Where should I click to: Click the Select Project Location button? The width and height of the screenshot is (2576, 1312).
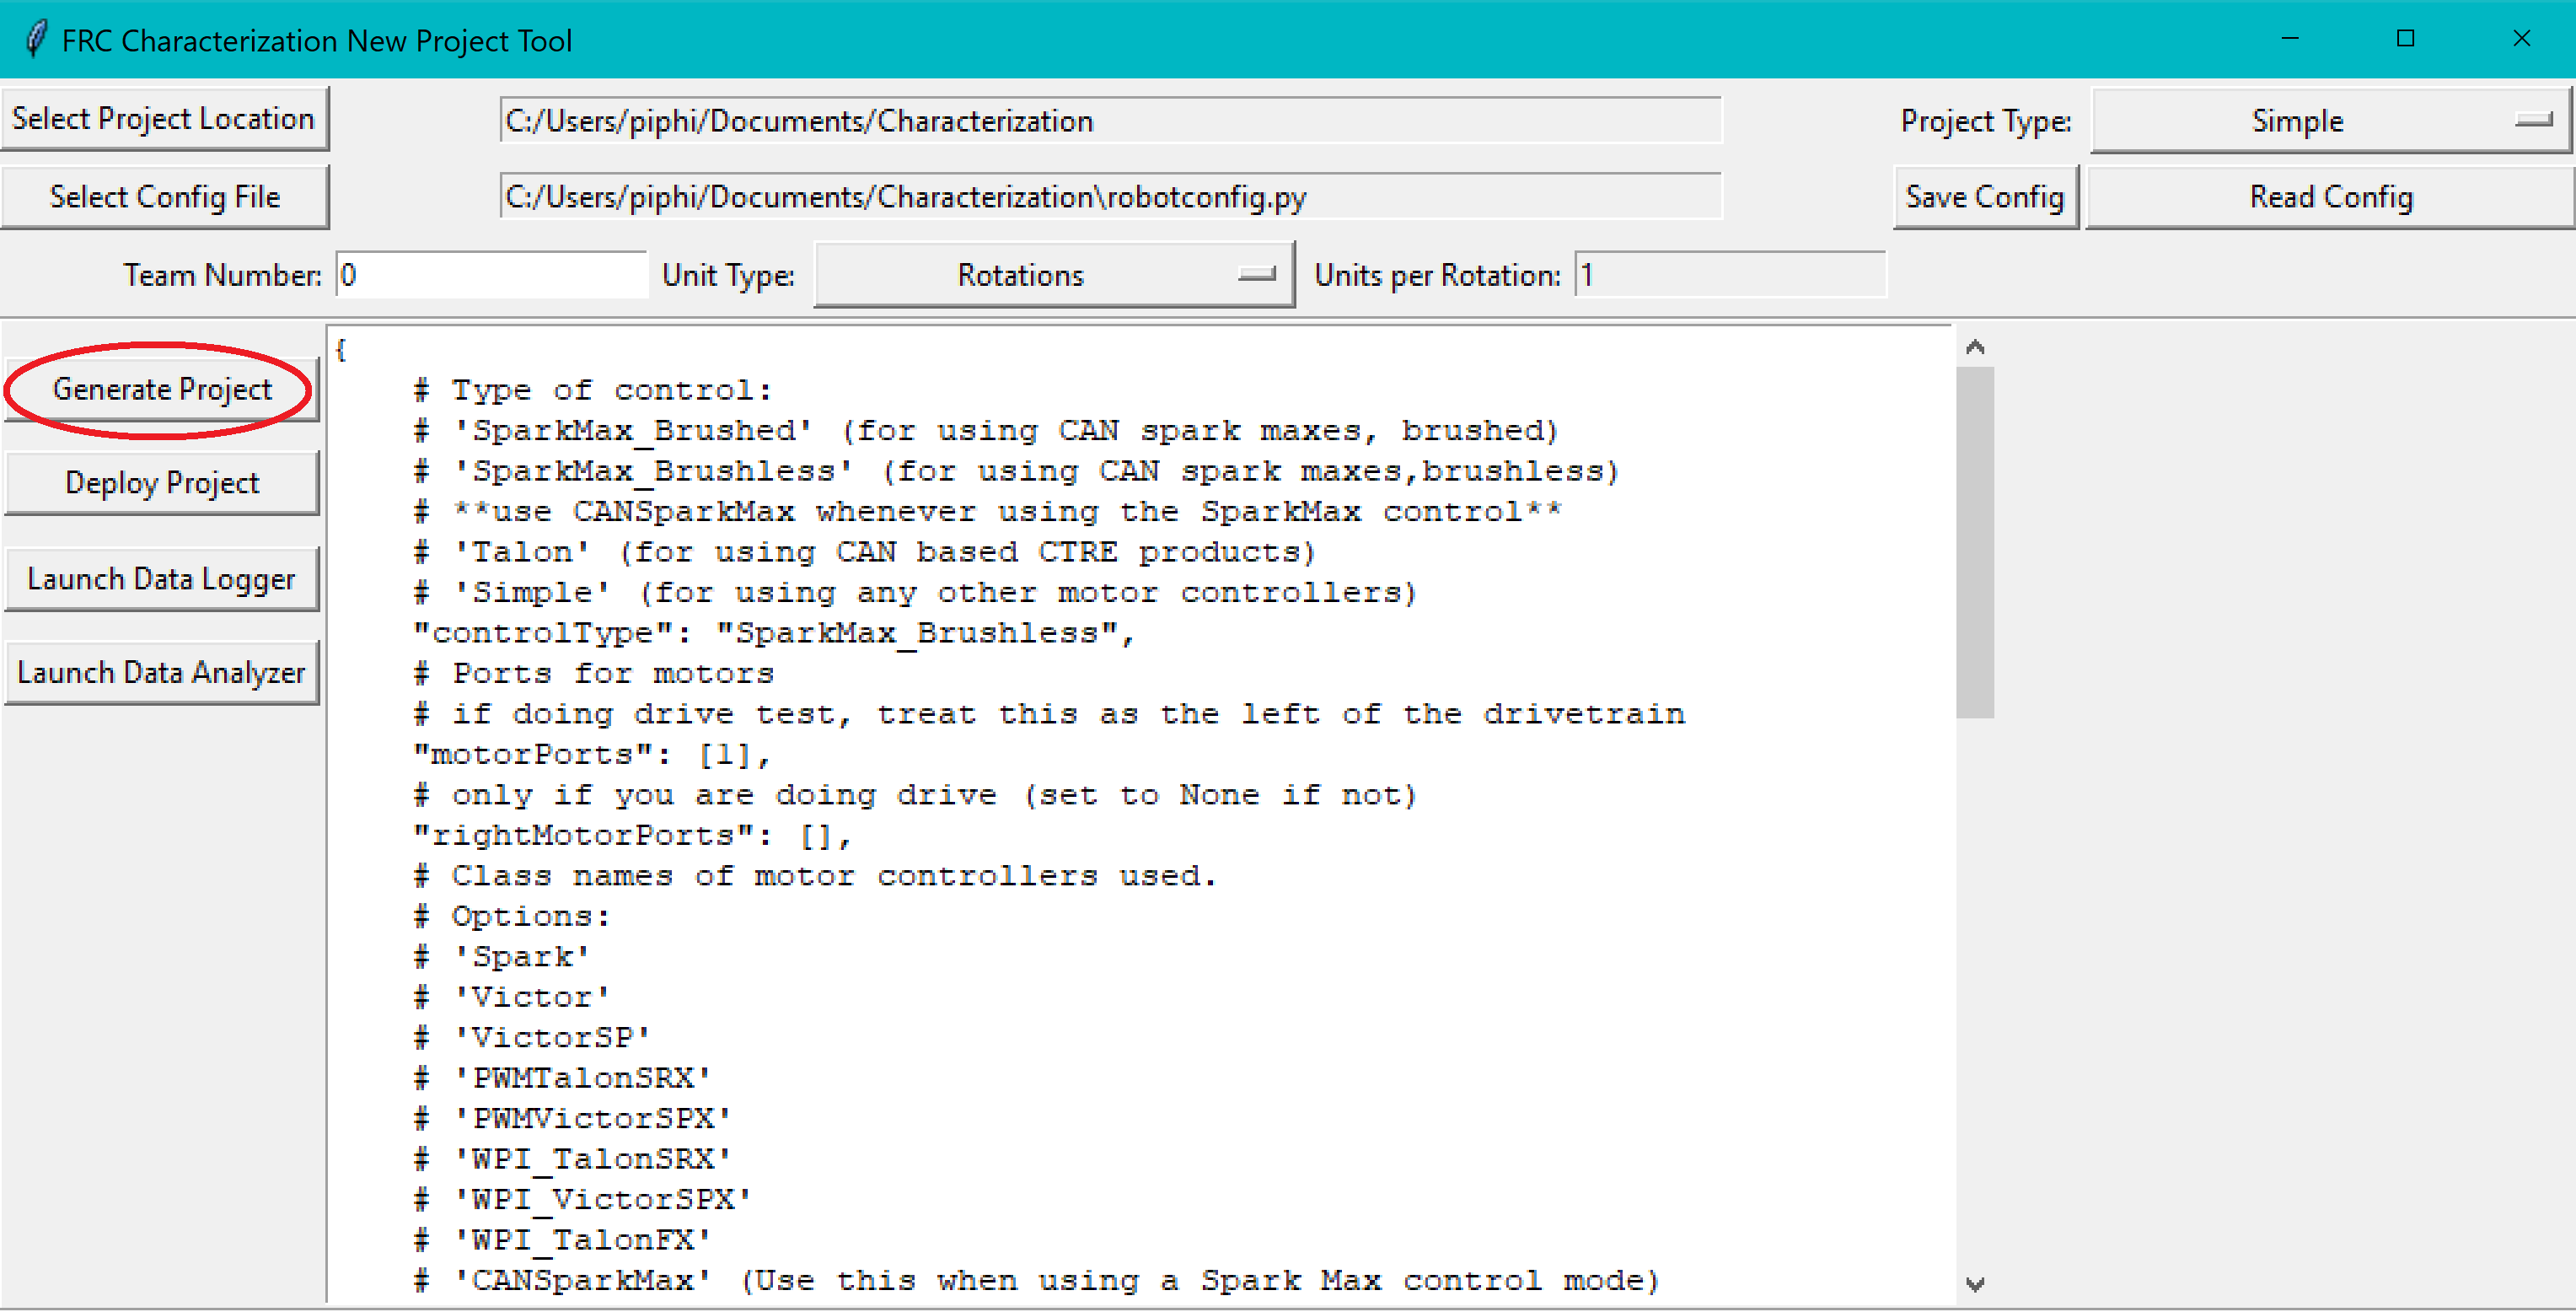[164, 119]
